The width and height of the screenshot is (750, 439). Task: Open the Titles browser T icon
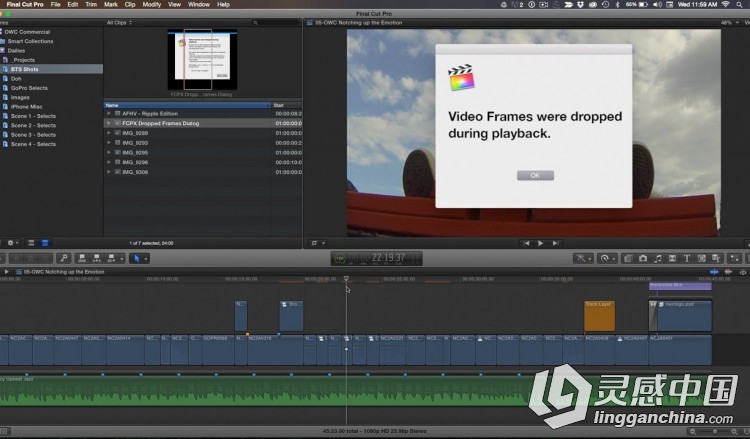click(687, 258)
